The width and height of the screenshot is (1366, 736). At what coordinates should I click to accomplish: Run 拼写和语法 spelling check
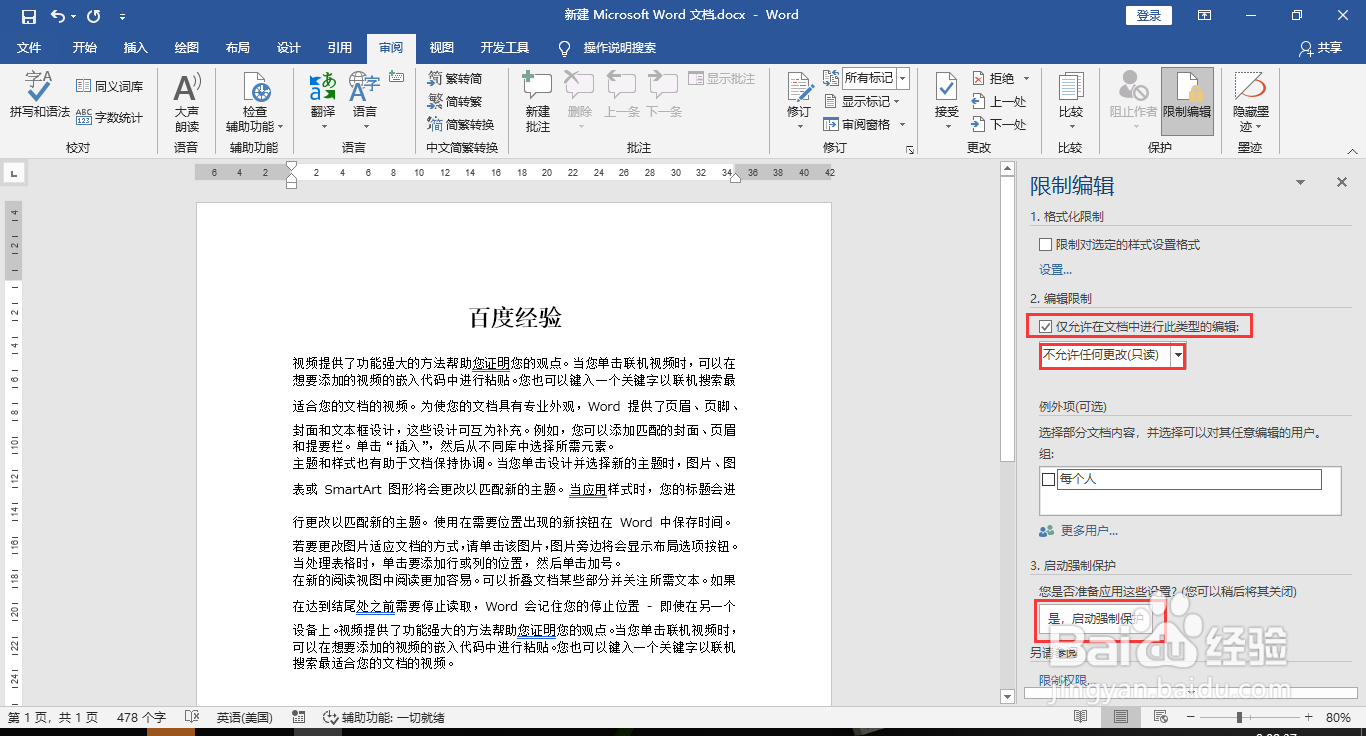tap(40, 96)
